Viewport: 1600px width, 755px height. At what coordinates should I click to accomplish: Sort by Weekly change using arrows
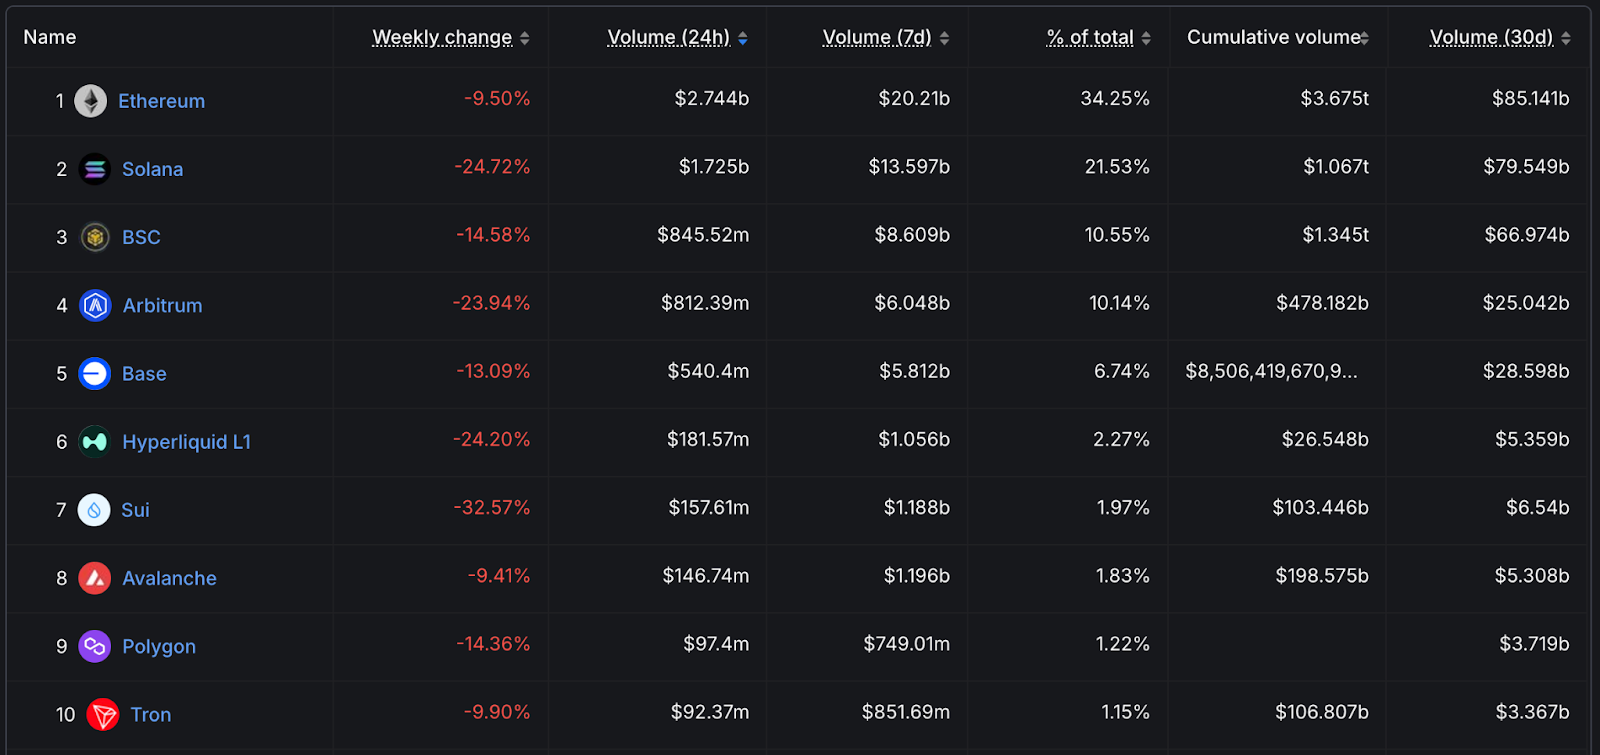tap(525, 38)
